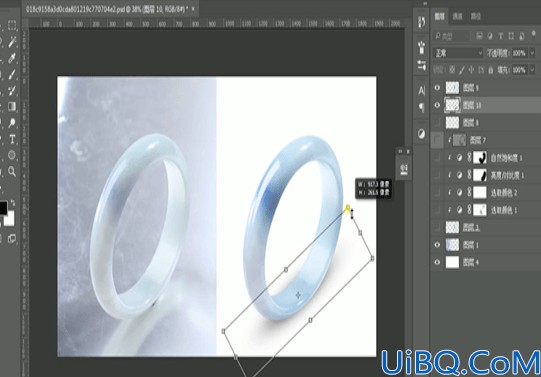The width and height of the screenshot is (541, 377).
Task: Select the Gradient tool
Action: [x=12, y=106]
